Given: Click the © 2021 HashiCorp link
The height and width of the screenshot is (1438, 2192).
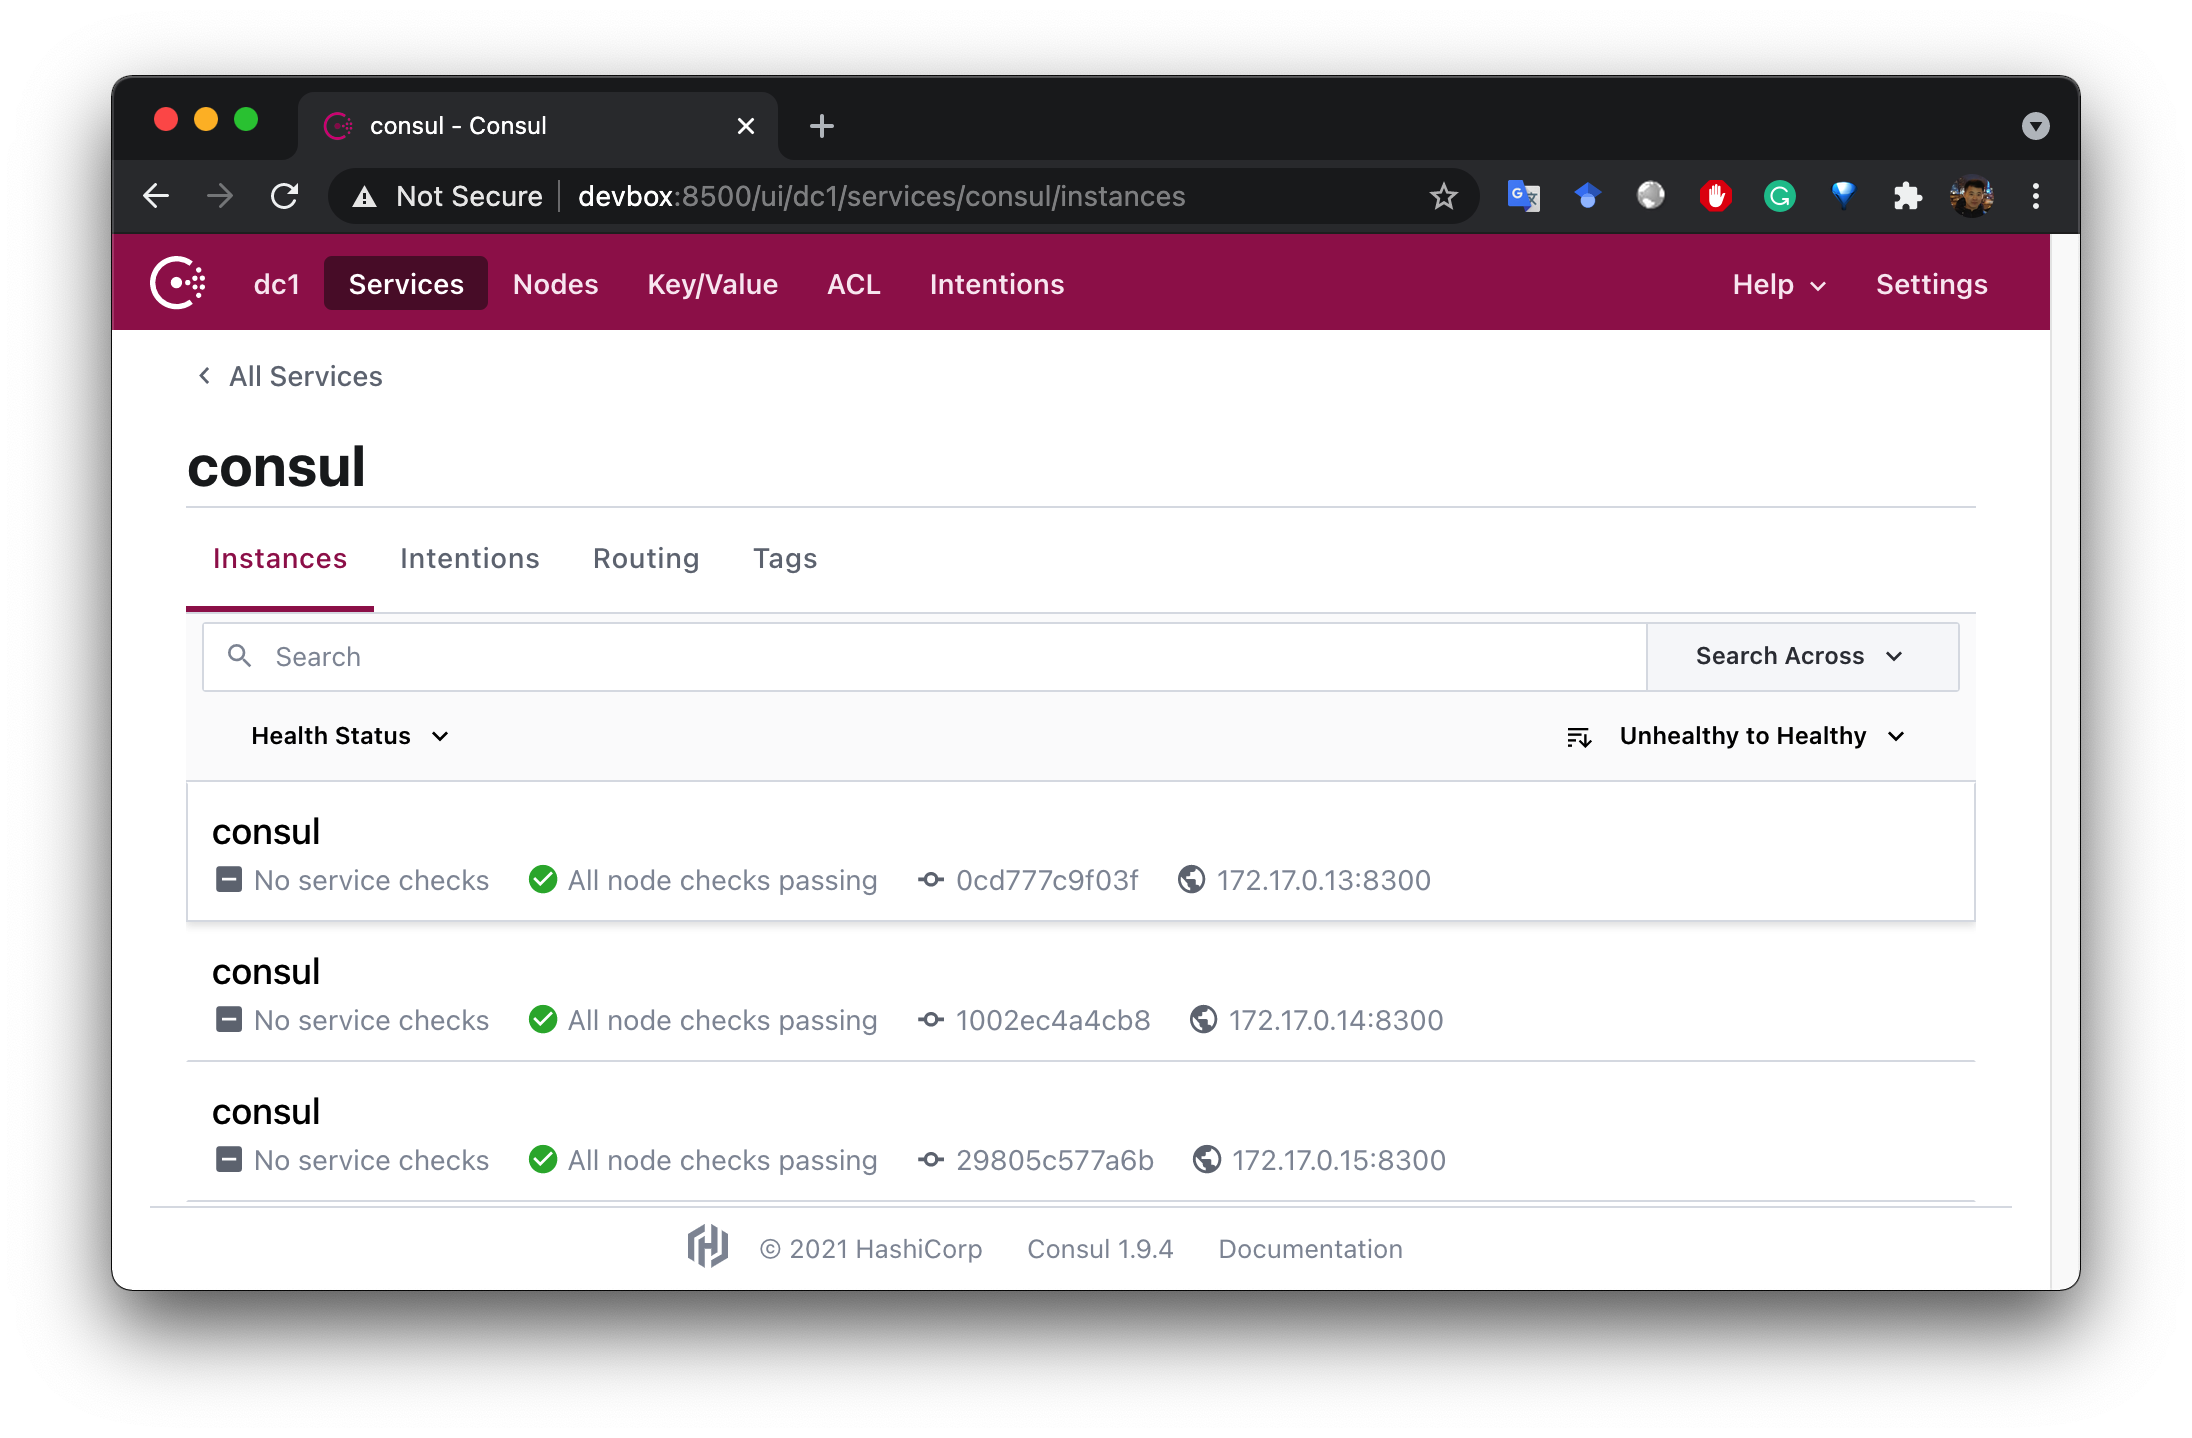Looking at the screenshot, I should pyautogui.click(x=871, y=1249).
